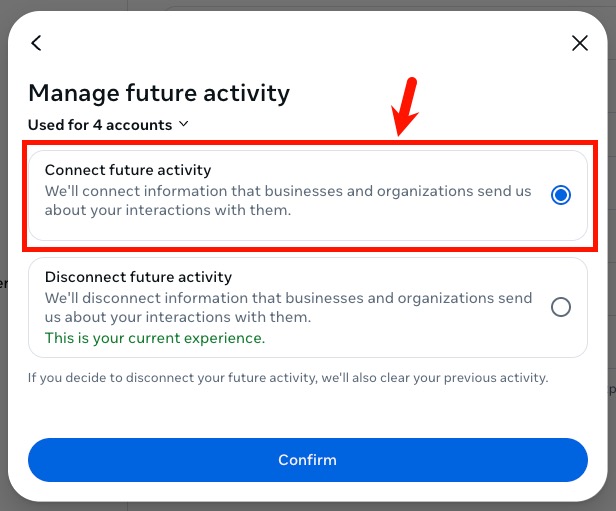Image resolution: width=616 pixels, height=511 pixels.
Task: Expand the 'Used for 4 accounts' chevron
Action: pyautogui.click(x=183, y=125)
